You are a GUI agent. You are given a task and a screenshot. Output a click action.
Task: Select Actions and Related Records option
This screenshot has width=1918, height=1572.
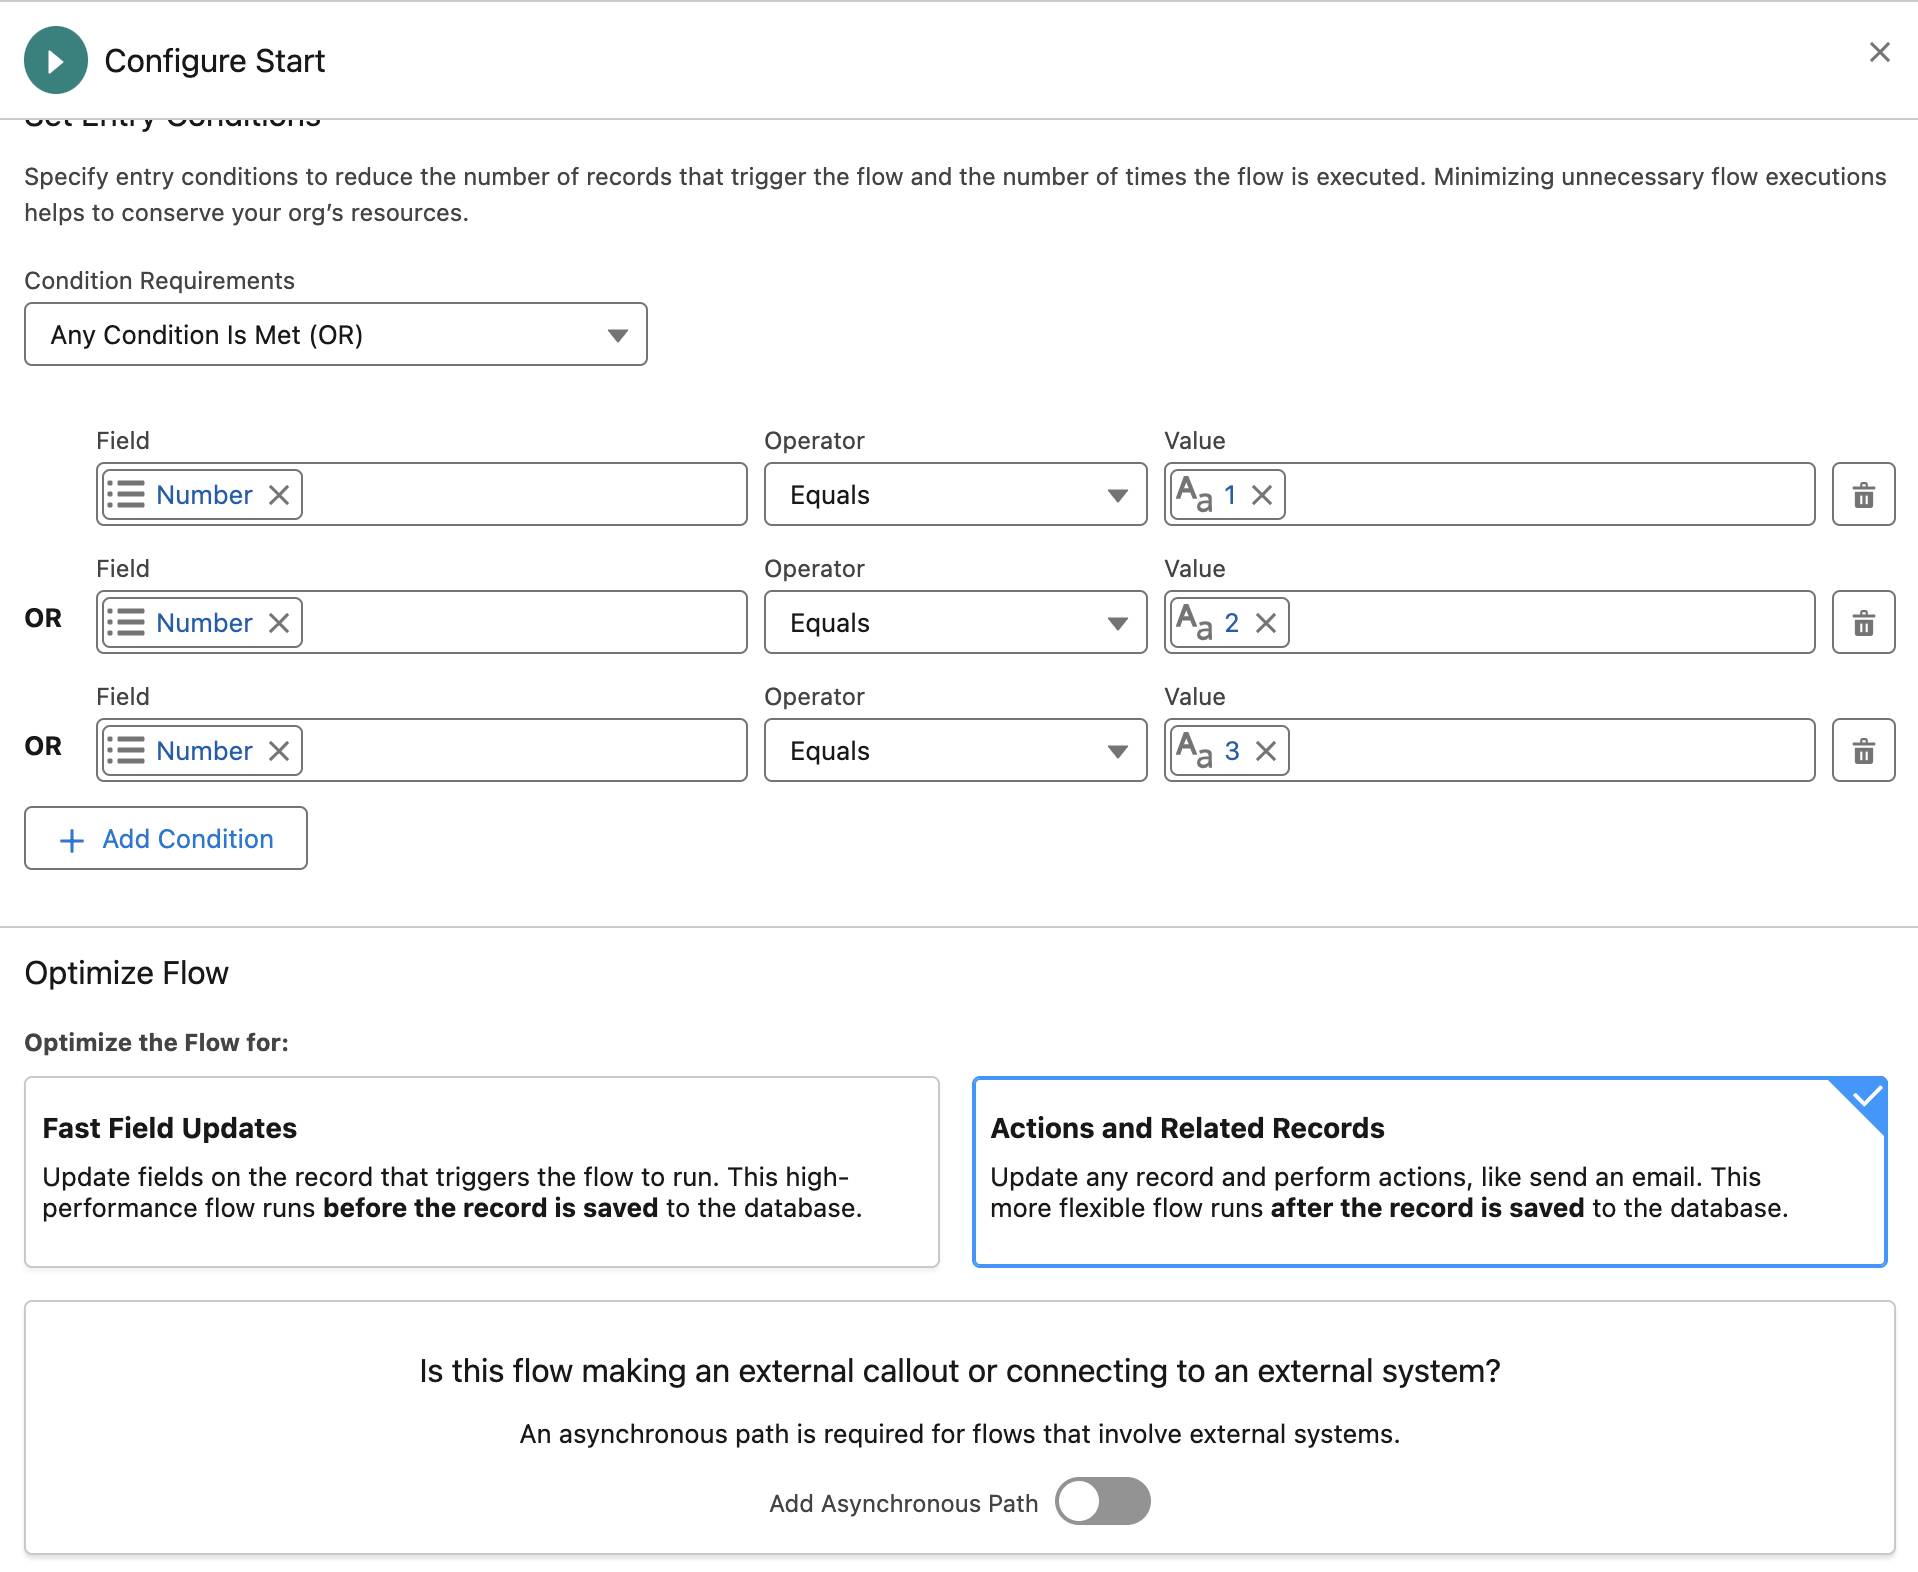[x=1429, y=1171]
